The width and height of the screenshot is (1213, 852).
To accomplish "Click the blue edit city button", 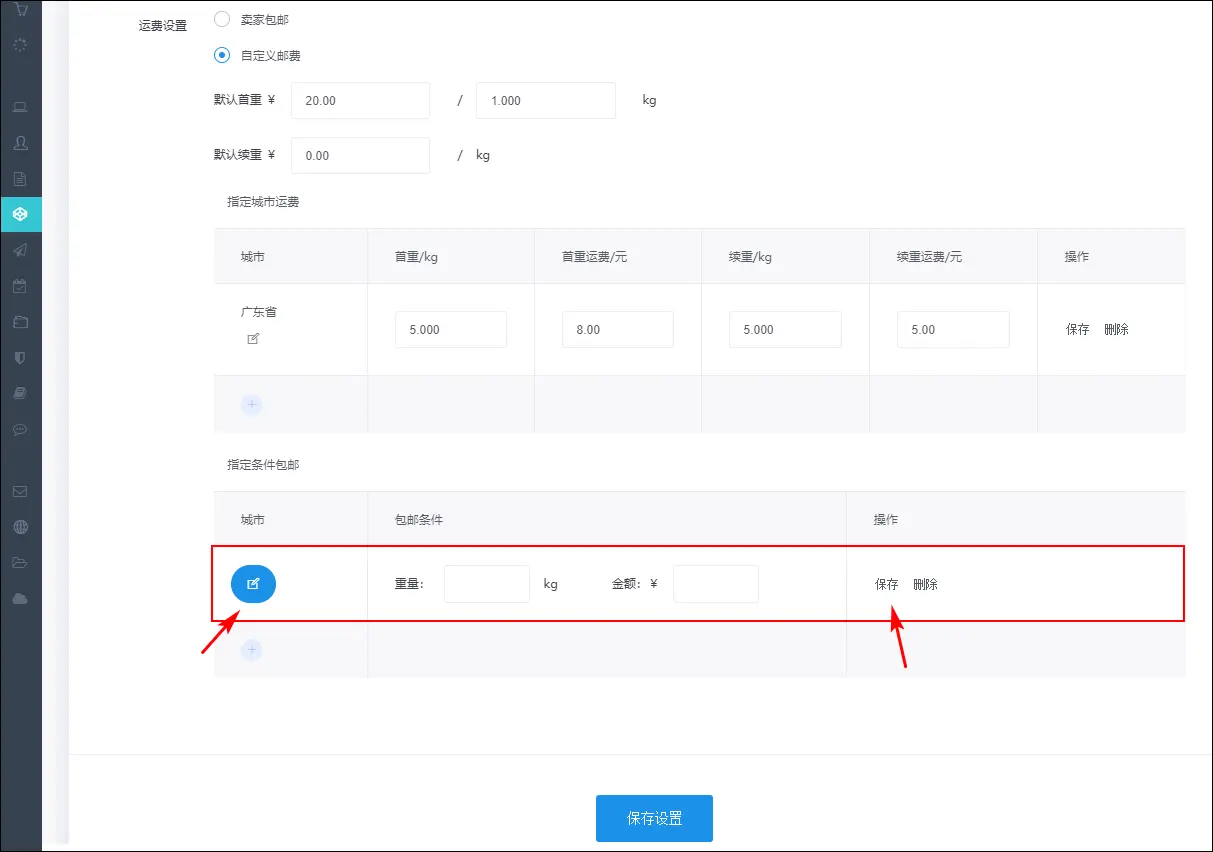I will coord(253,584).
